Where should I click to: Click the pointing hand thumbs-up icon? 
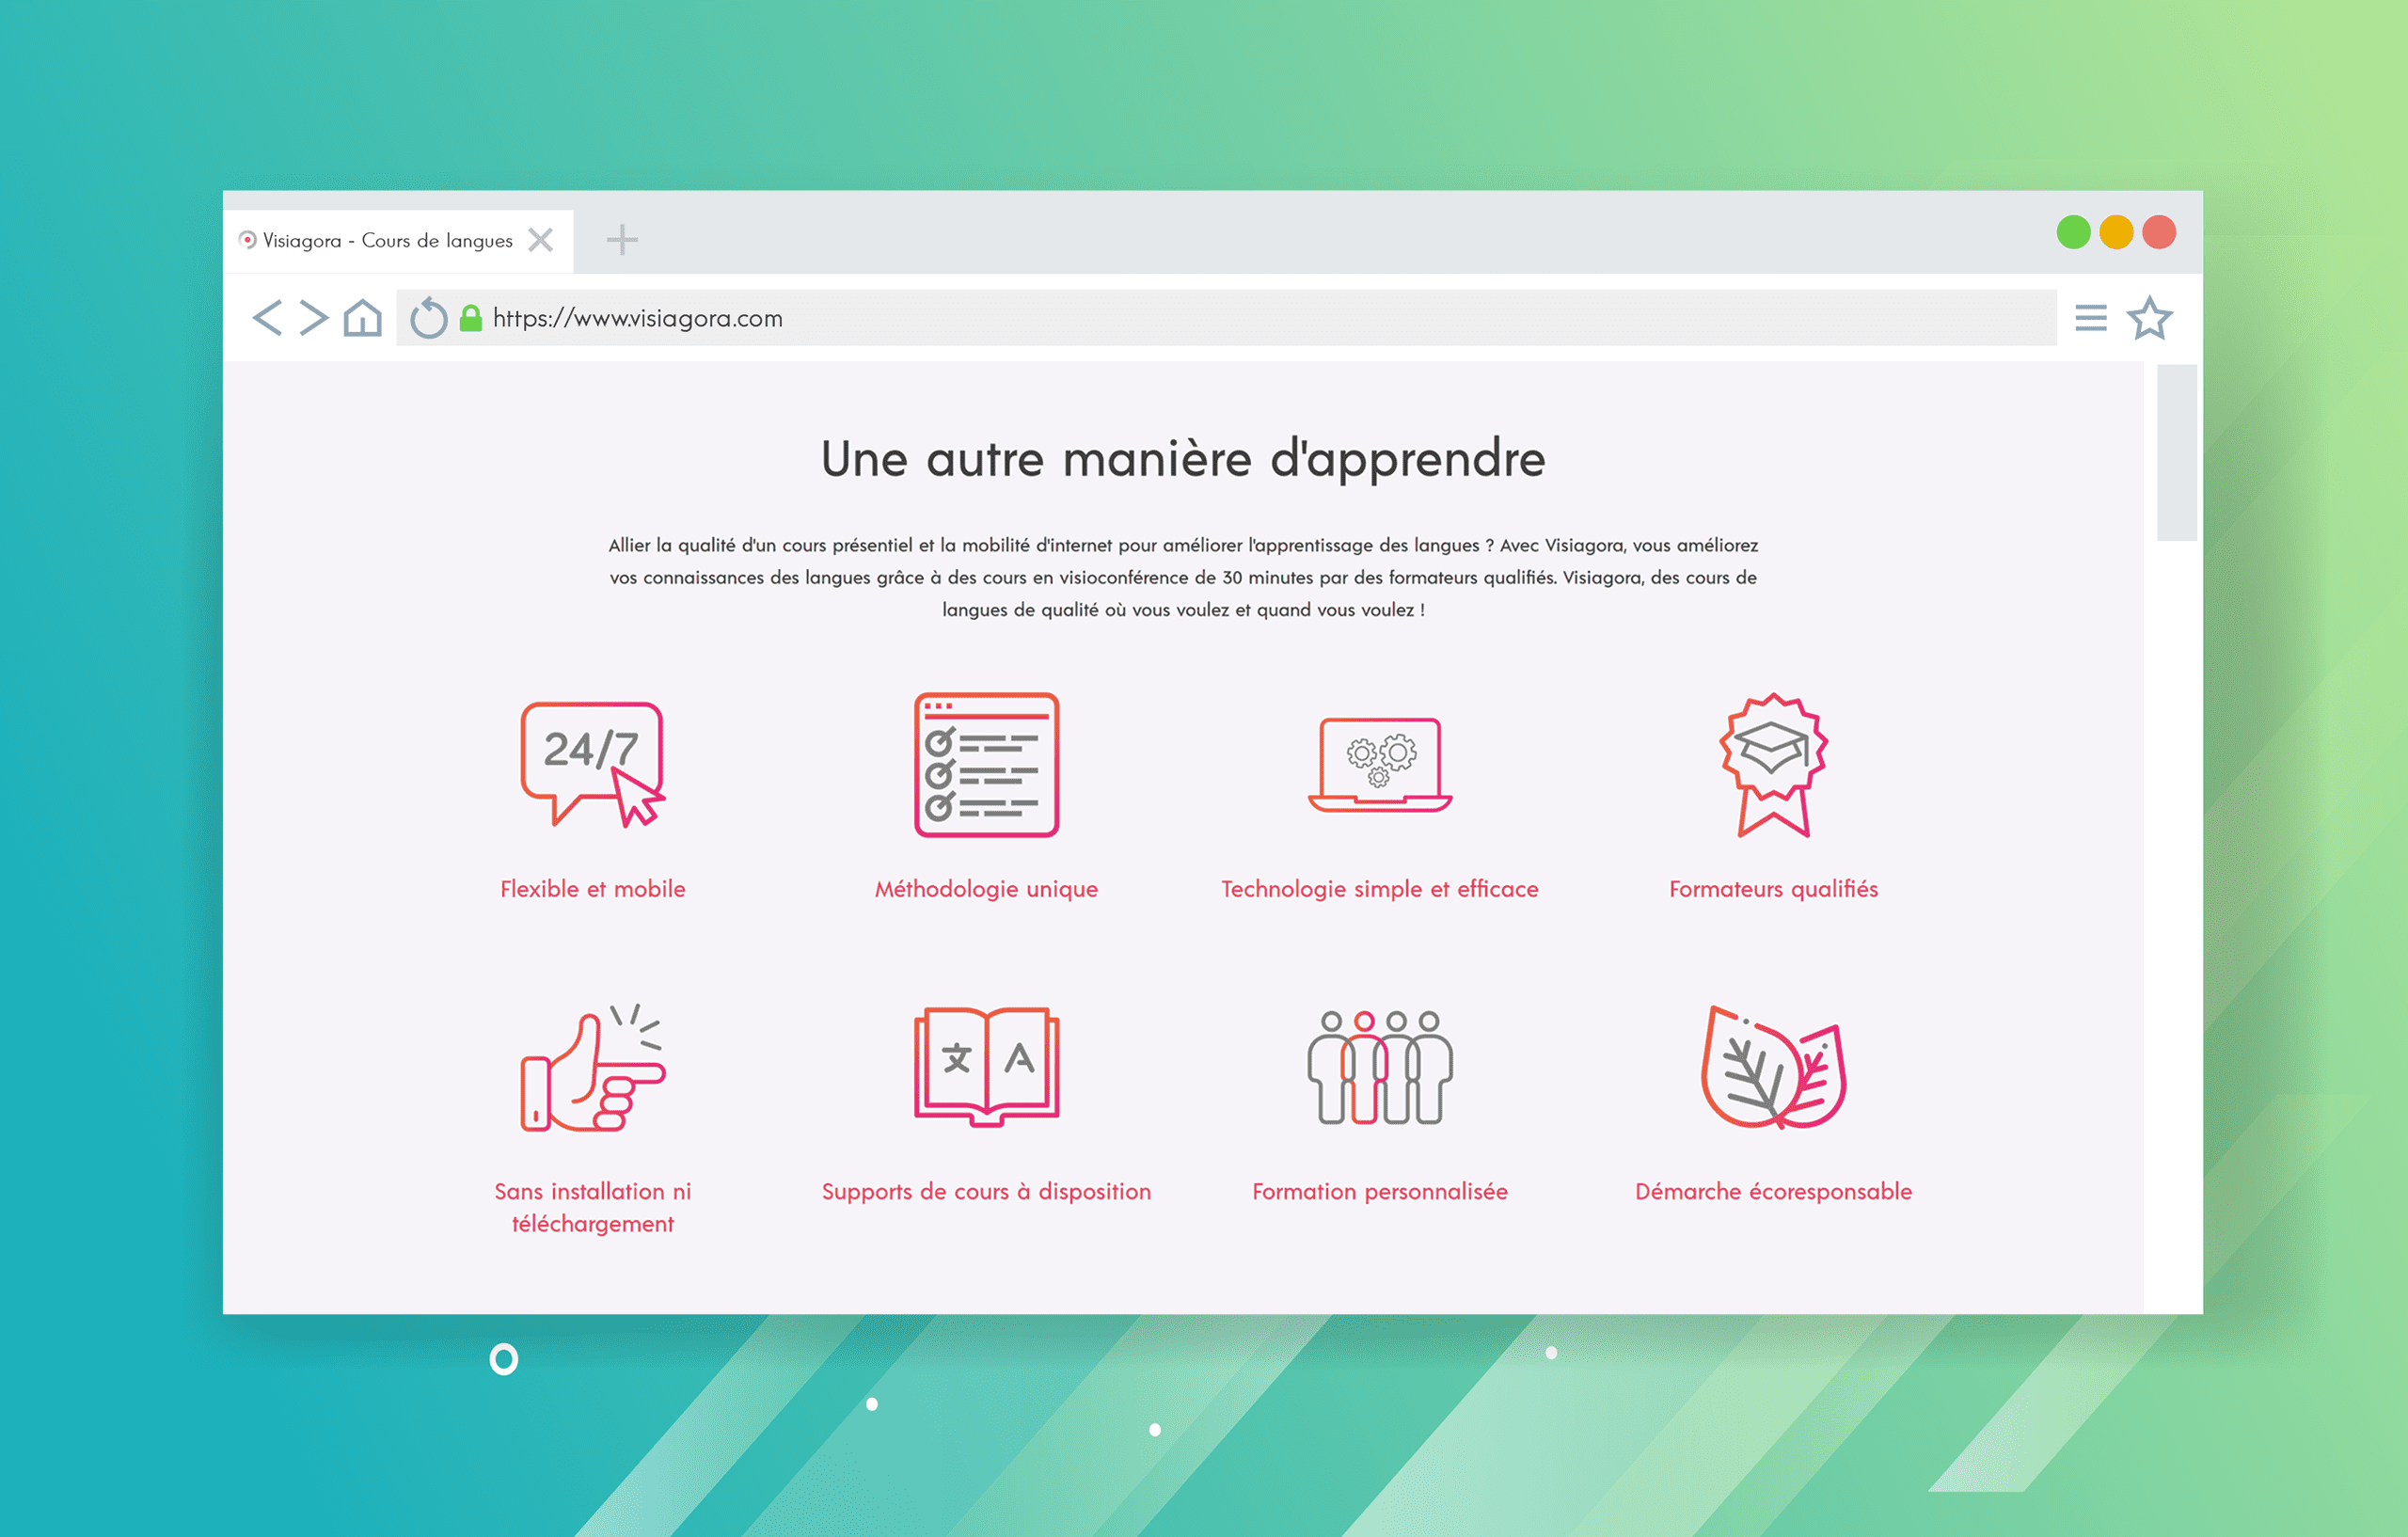point(593,1067)
